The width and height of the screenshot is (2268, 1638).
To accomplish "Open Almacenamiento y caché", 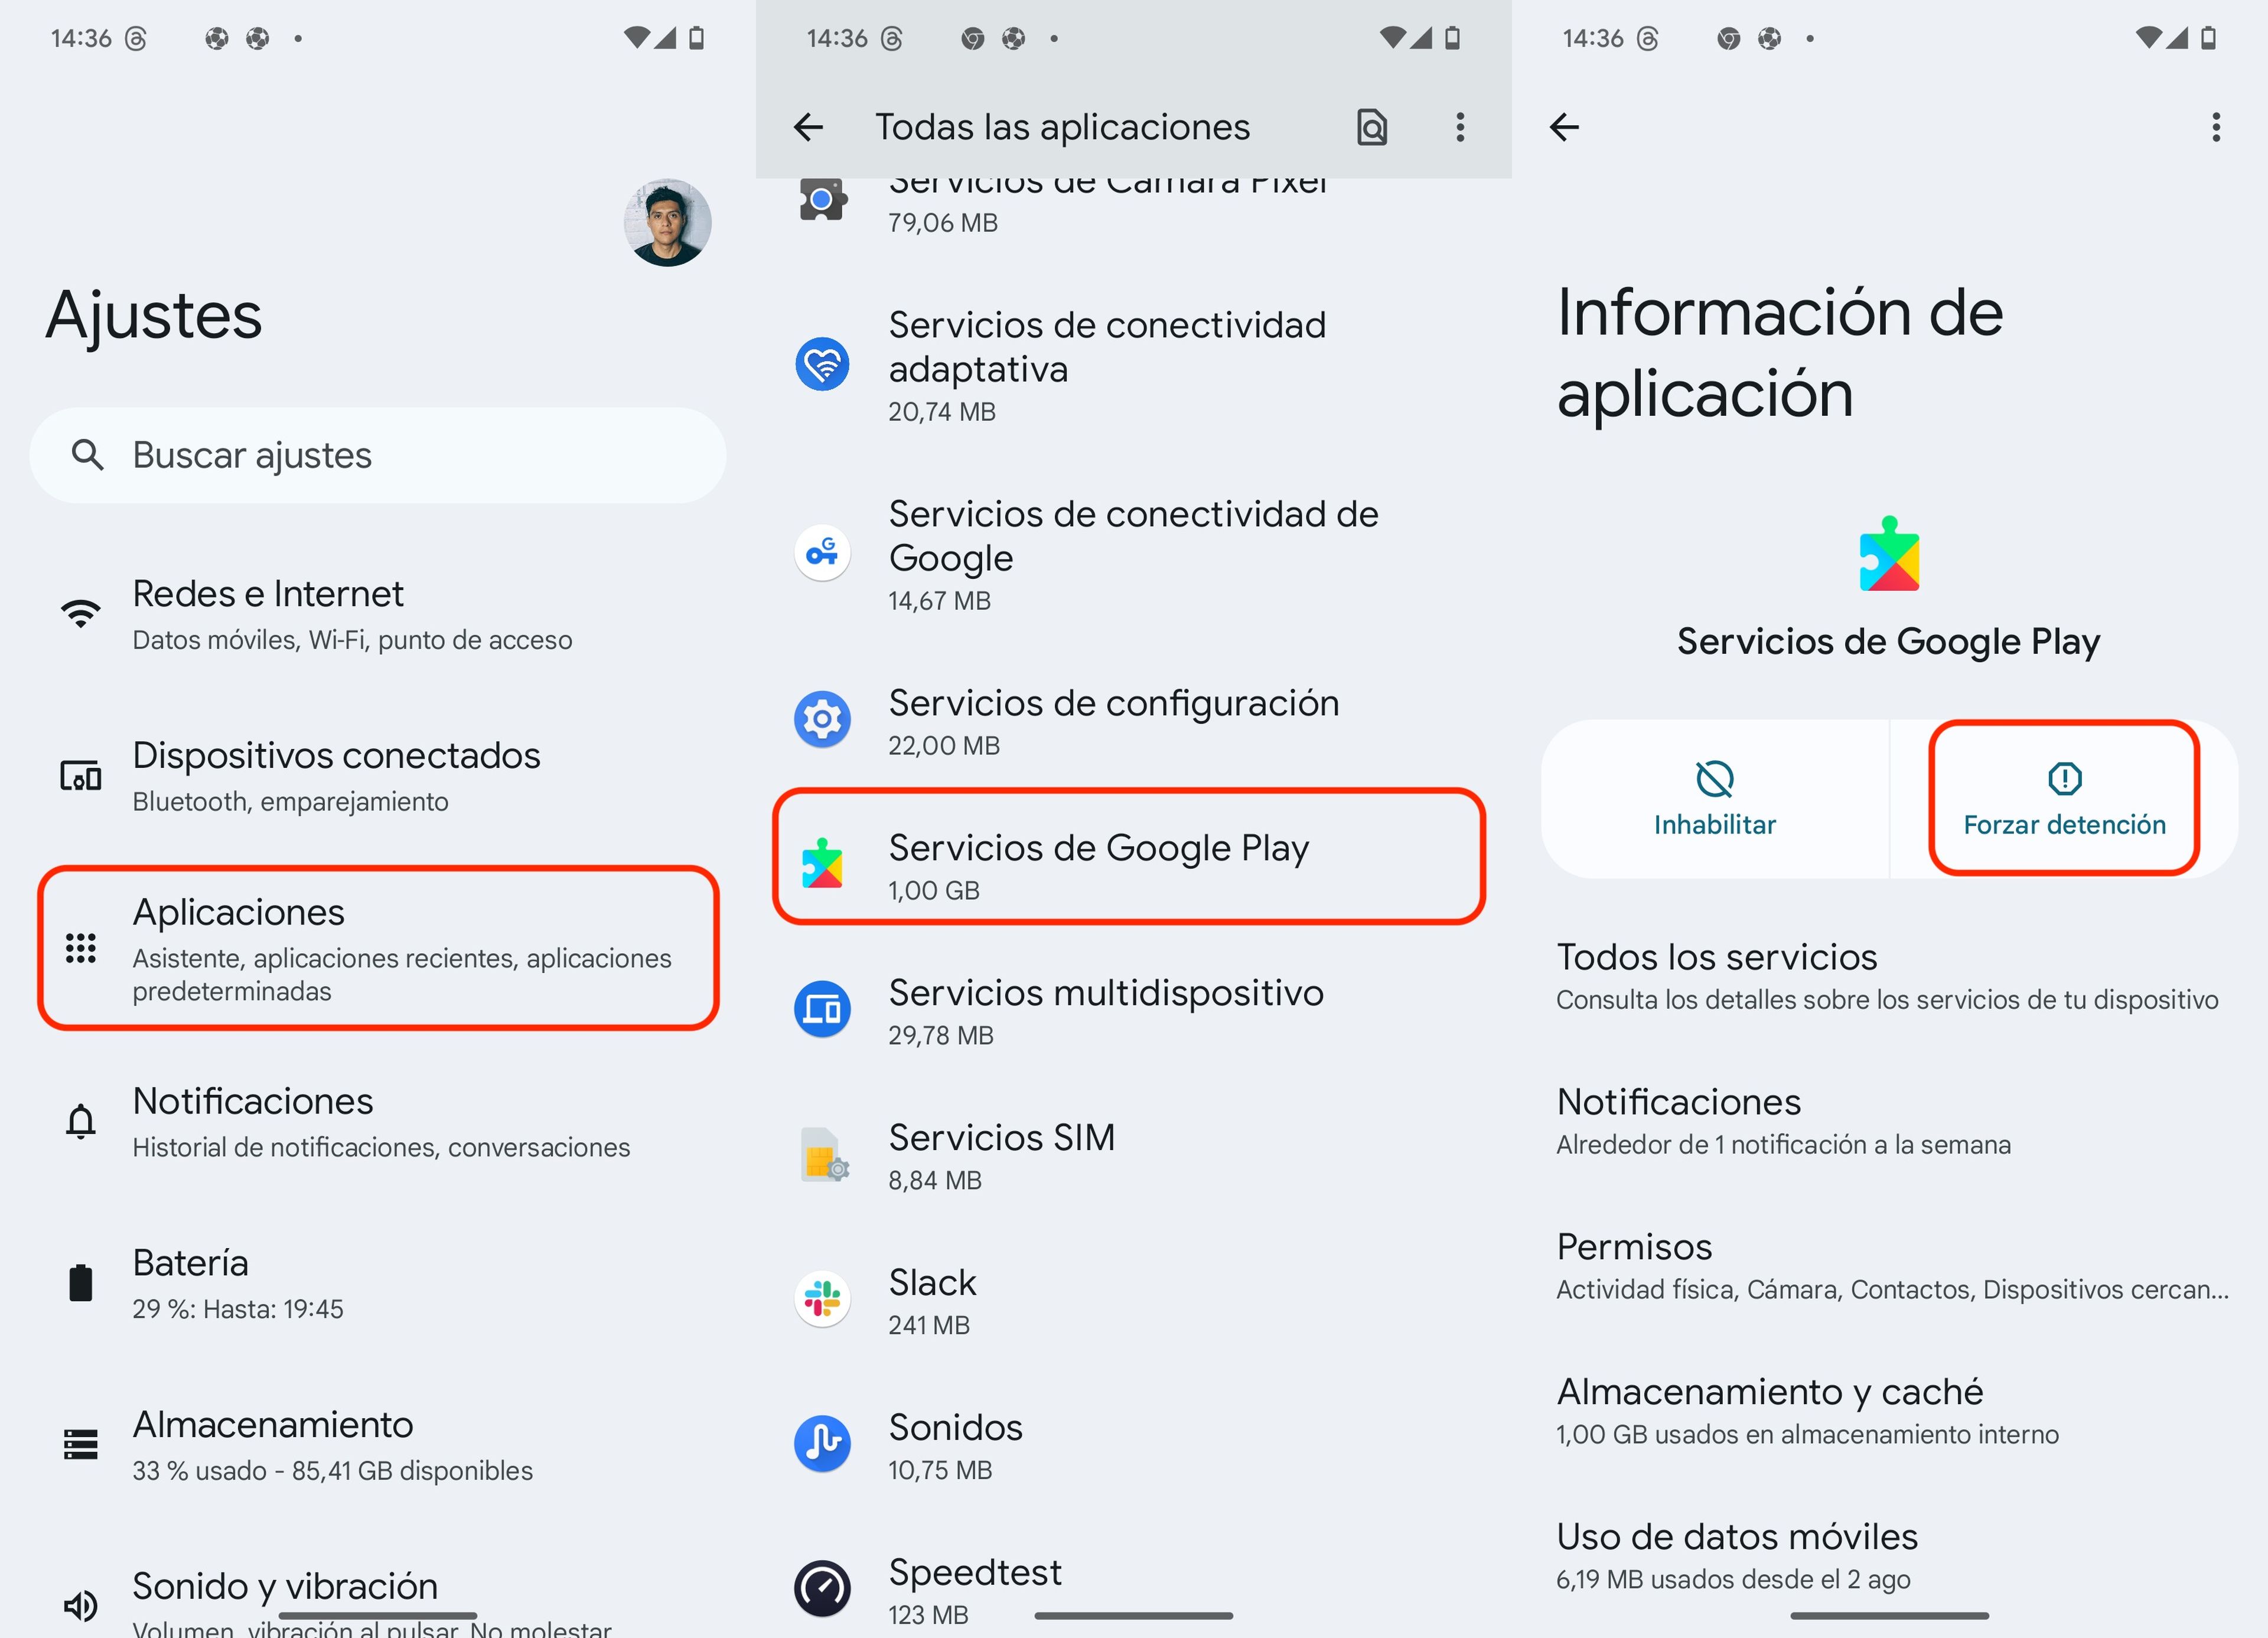I will (1889, 1411).
